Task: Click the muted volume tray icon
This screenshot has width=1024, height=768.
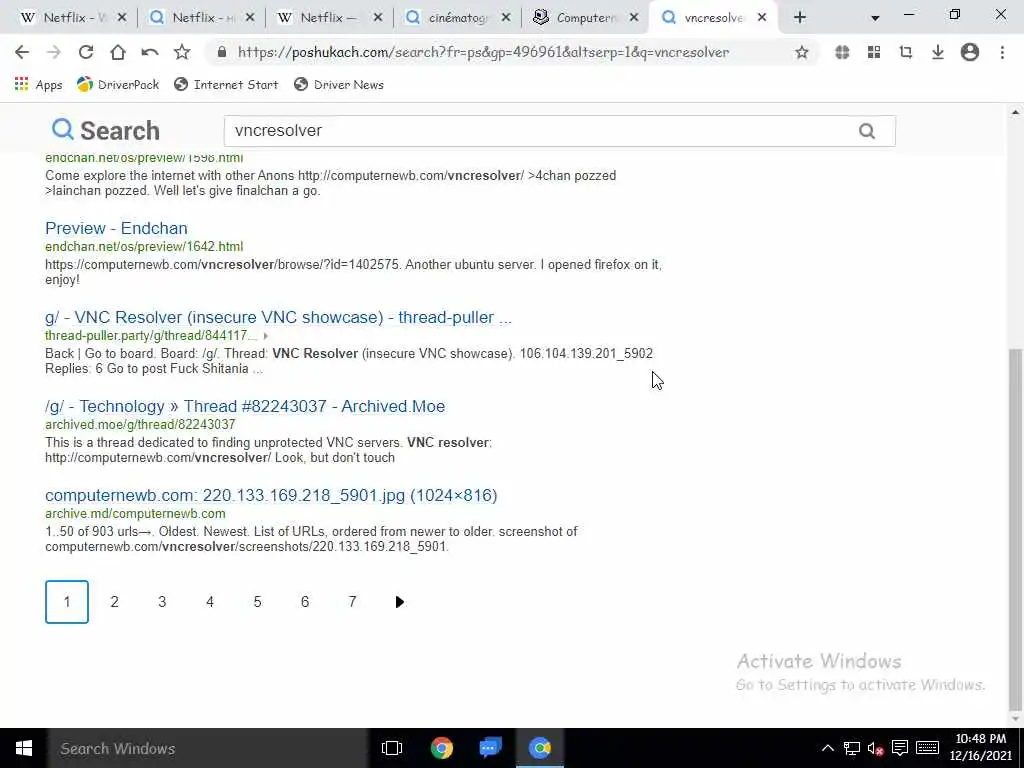Action: 876,748
